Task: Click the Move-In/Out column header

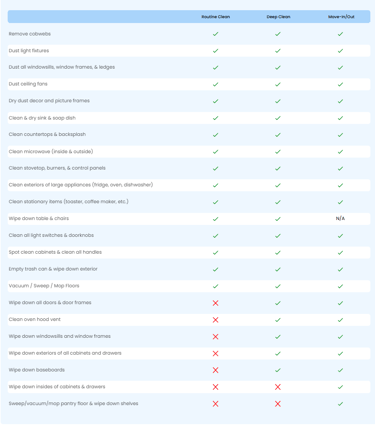Action: 341,17
